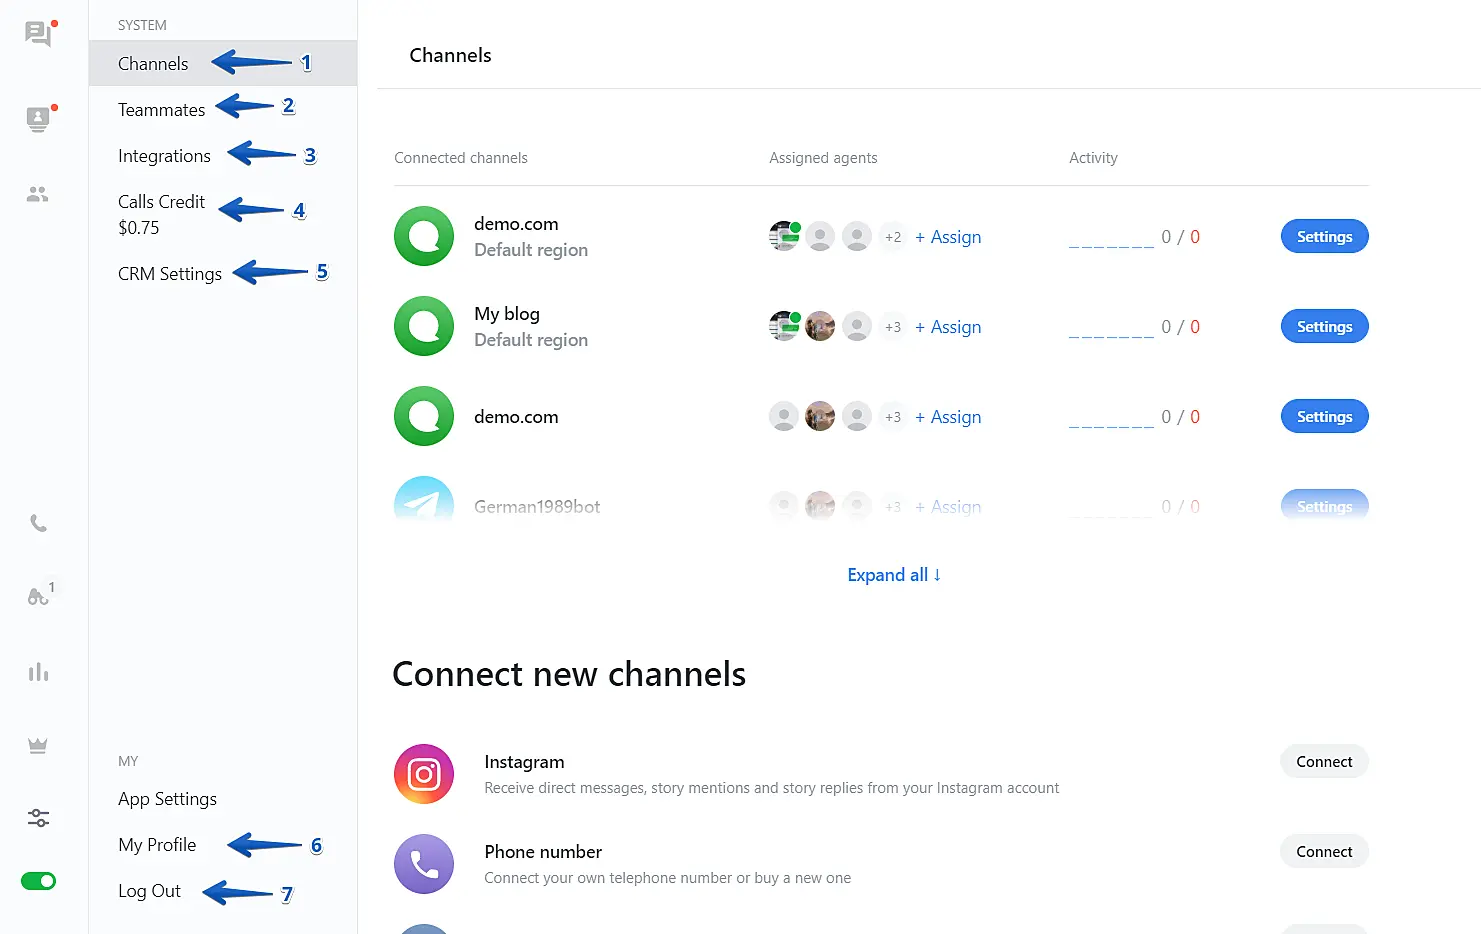Open the team contacts icon
This screenshot has width=1481, height=934.
point(38,194)
